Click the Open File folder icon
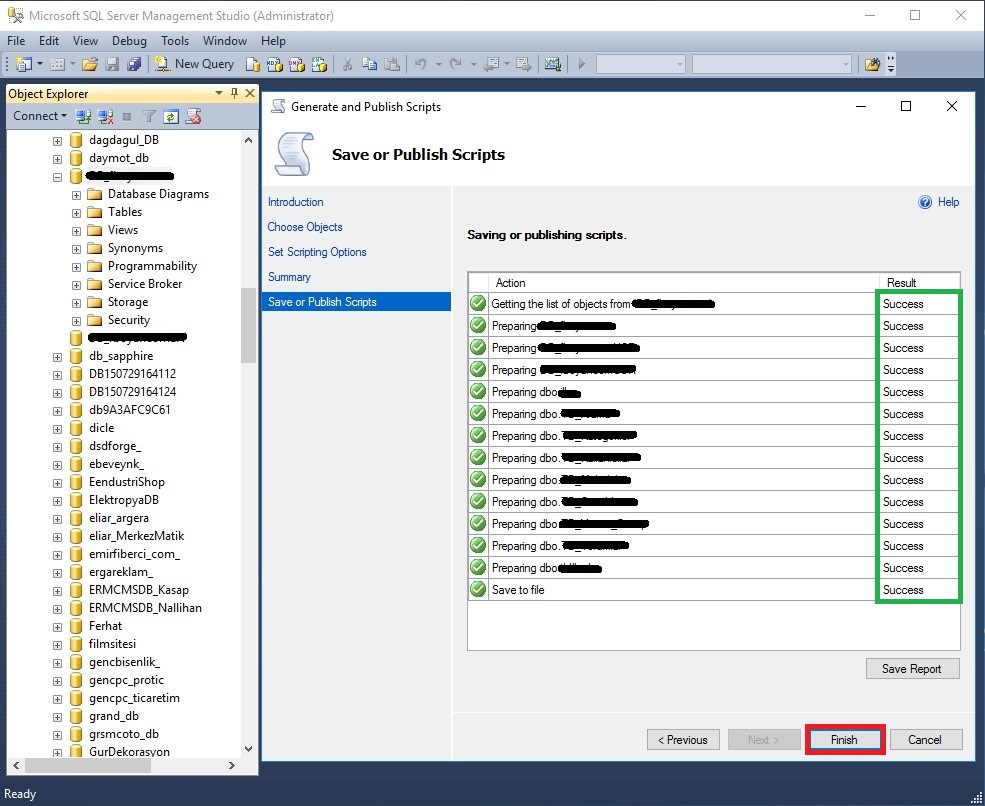This screenshot has width=985, height=806. pyautogui.click(x=90, y=63)
